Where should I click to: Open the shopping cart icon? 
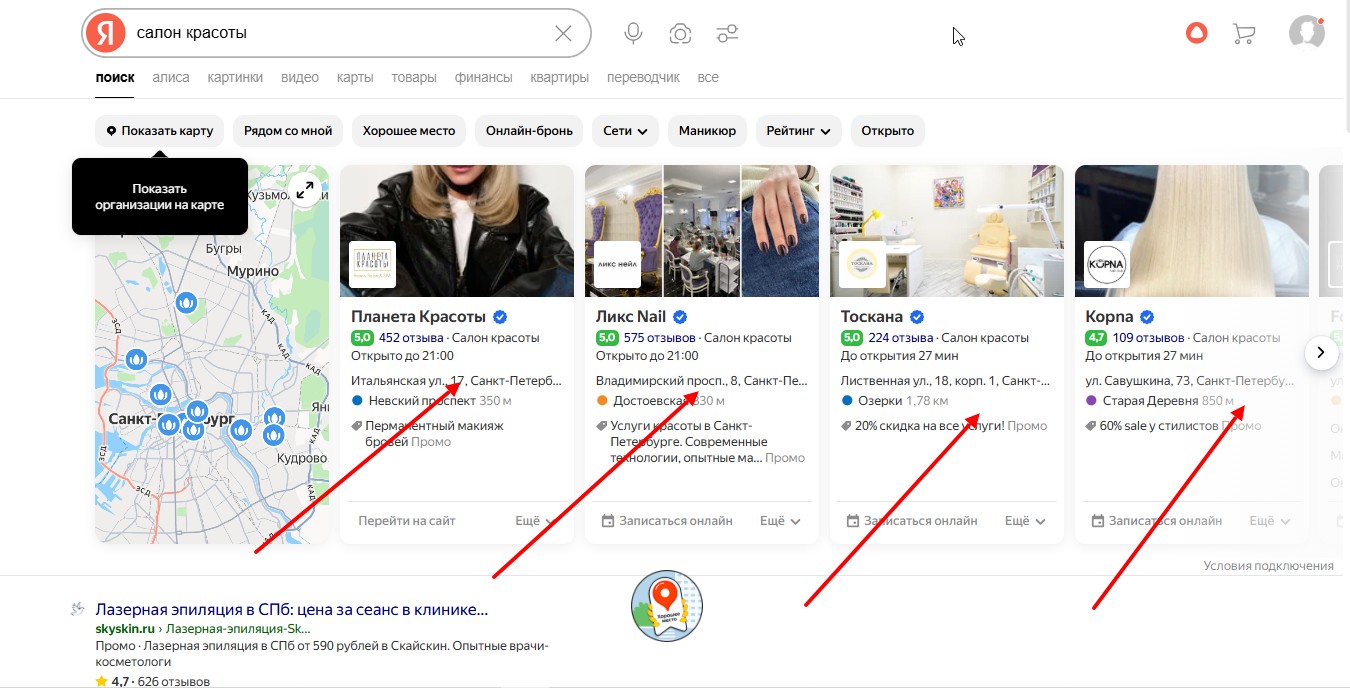pyautogui.click(x=1244, y=34)
